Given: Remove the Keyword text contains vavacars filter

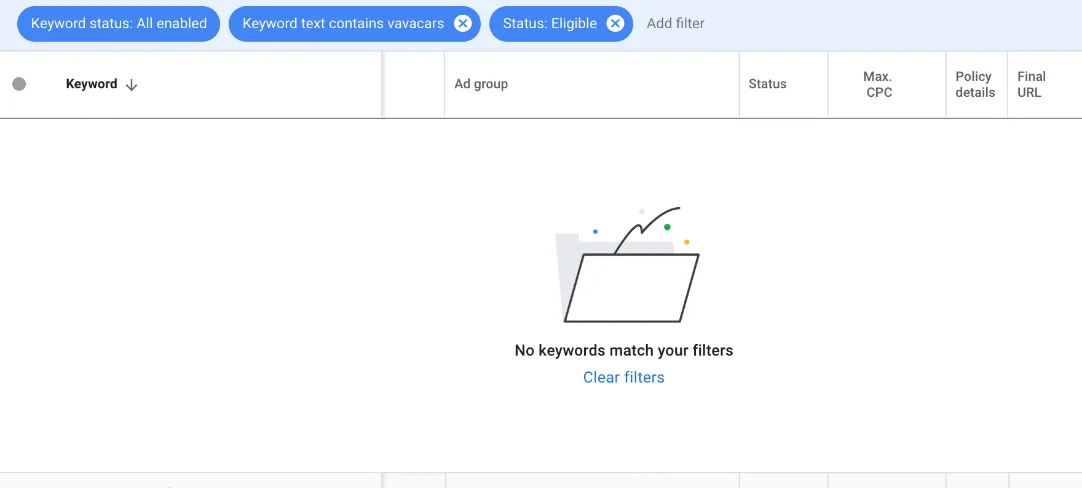Looking at the screenshot, I should pyautogui.click(x=462, y=23).
